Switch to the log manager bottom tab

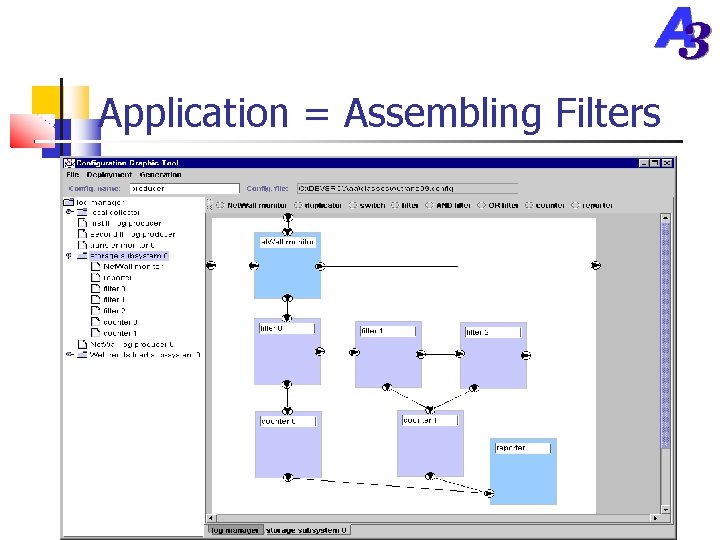(x=235, y=530)
